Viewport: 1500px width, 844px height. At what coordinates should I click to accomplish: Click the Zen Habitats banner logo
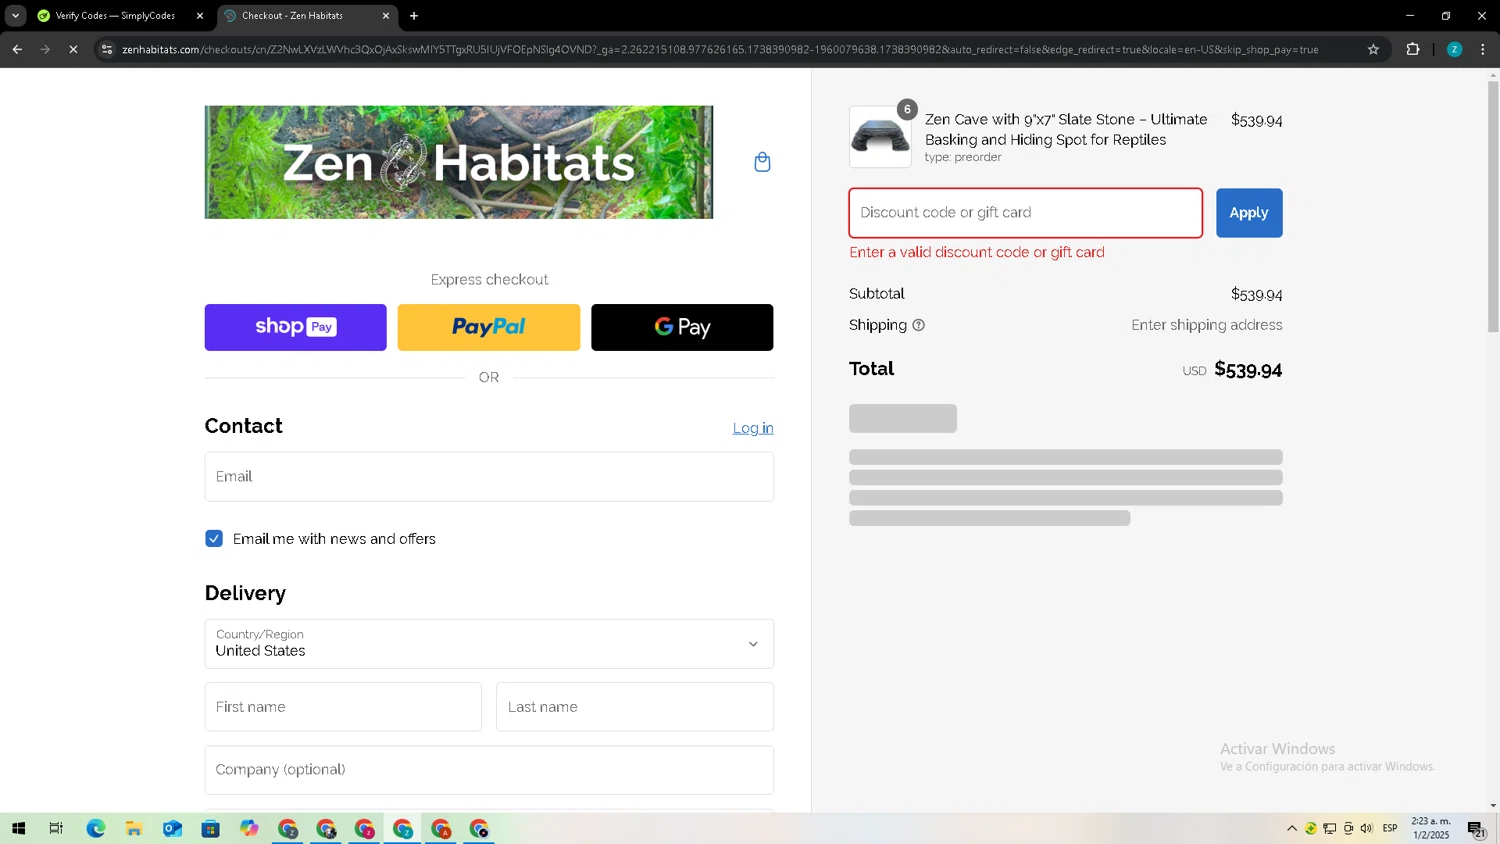pos(459,162)
